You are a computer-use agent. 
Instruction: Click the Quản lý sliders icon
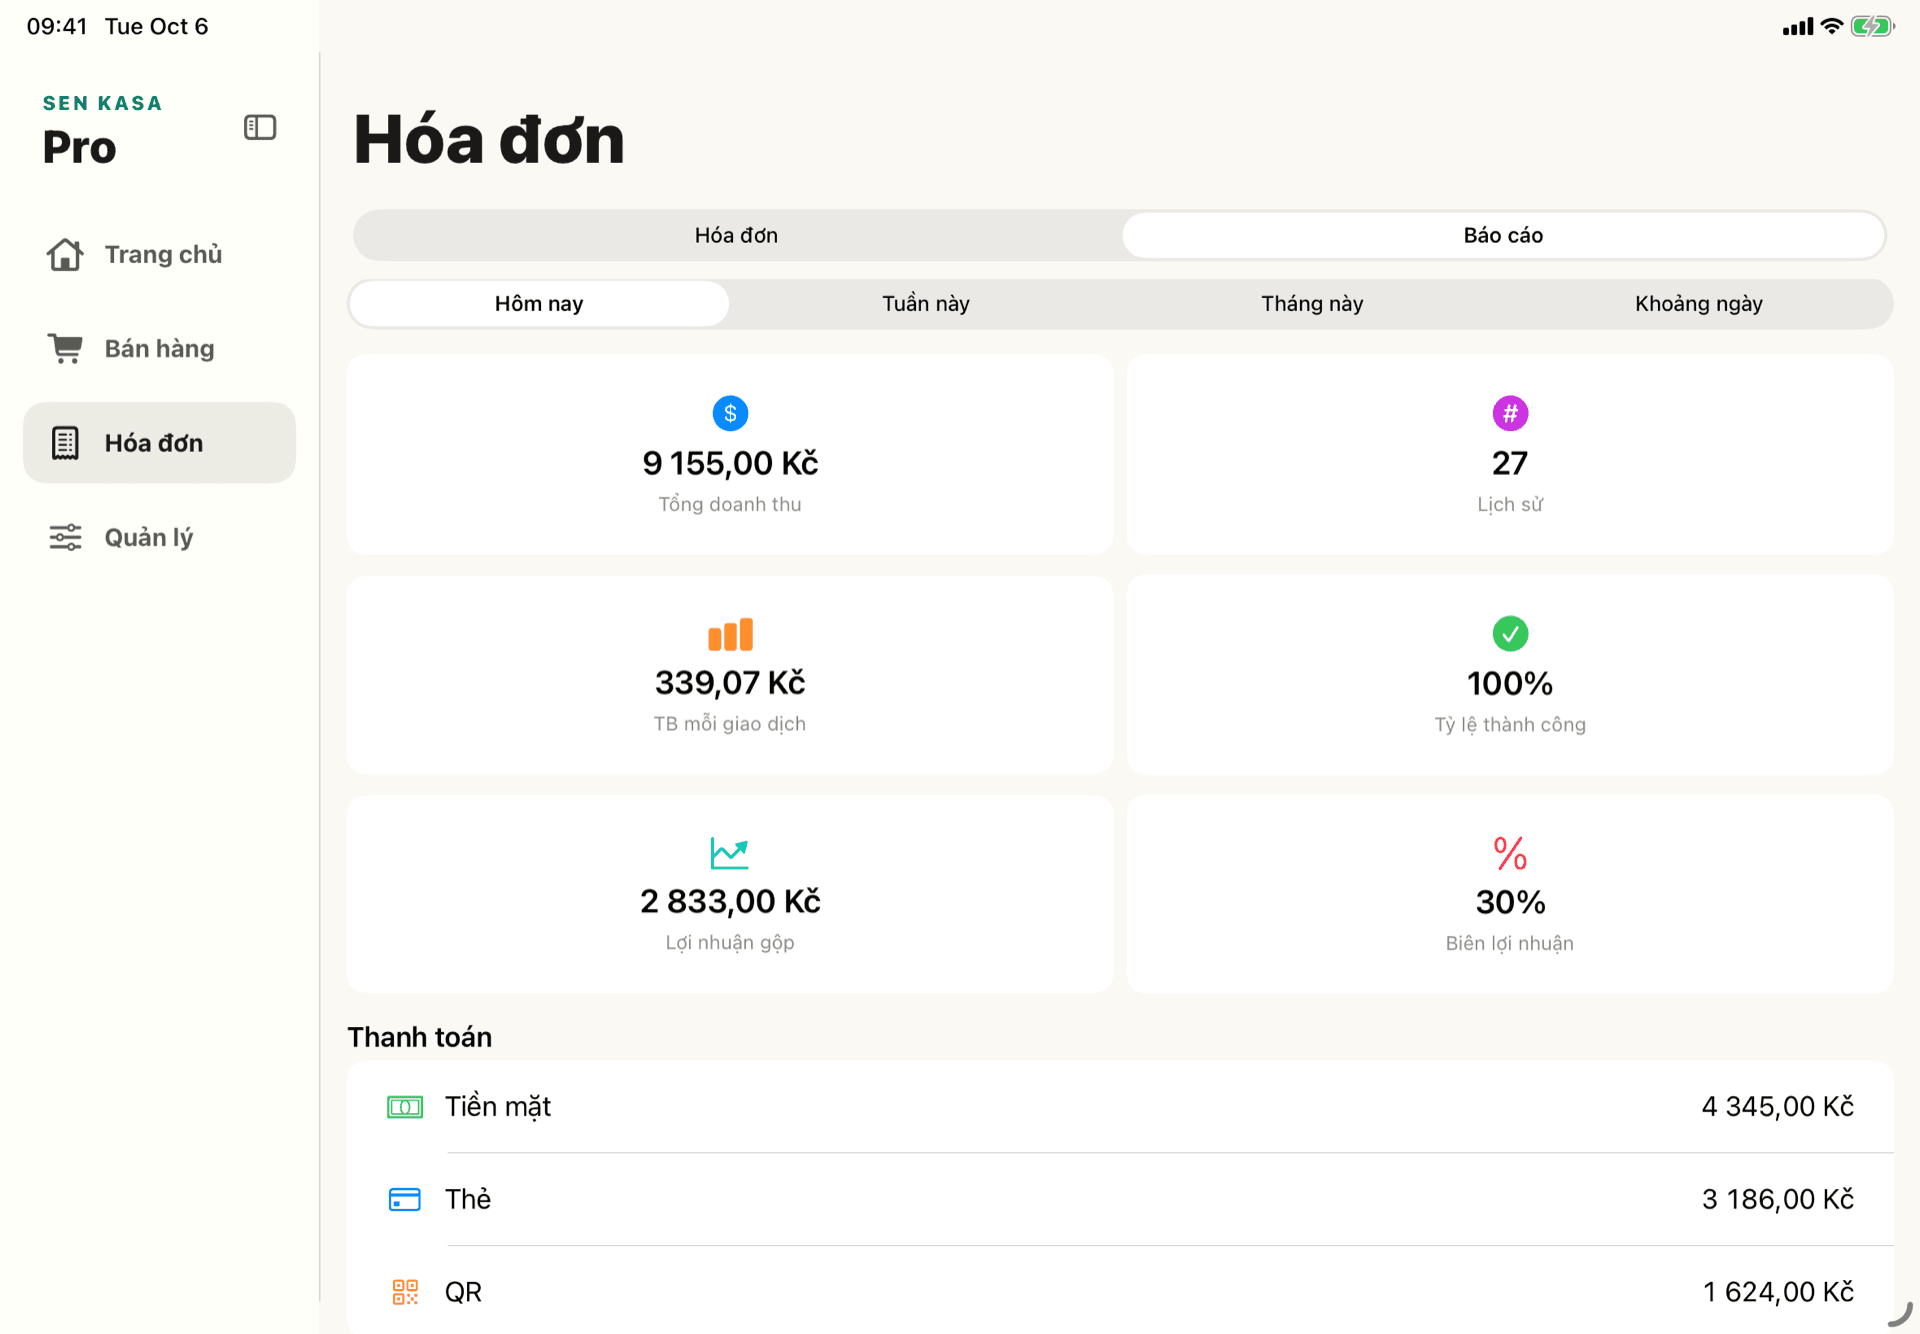click(65, 537)
